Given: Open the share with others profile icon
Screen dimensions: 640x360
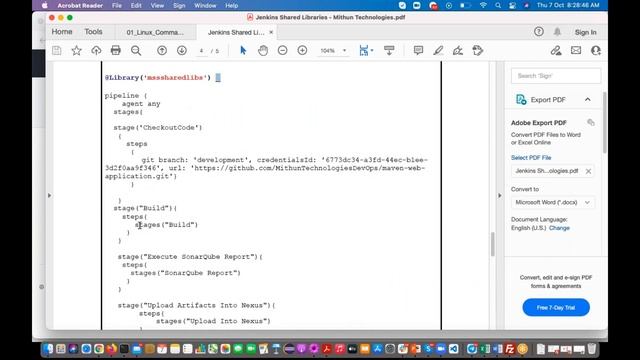Looking at the screenshot, I should point(596,51).
